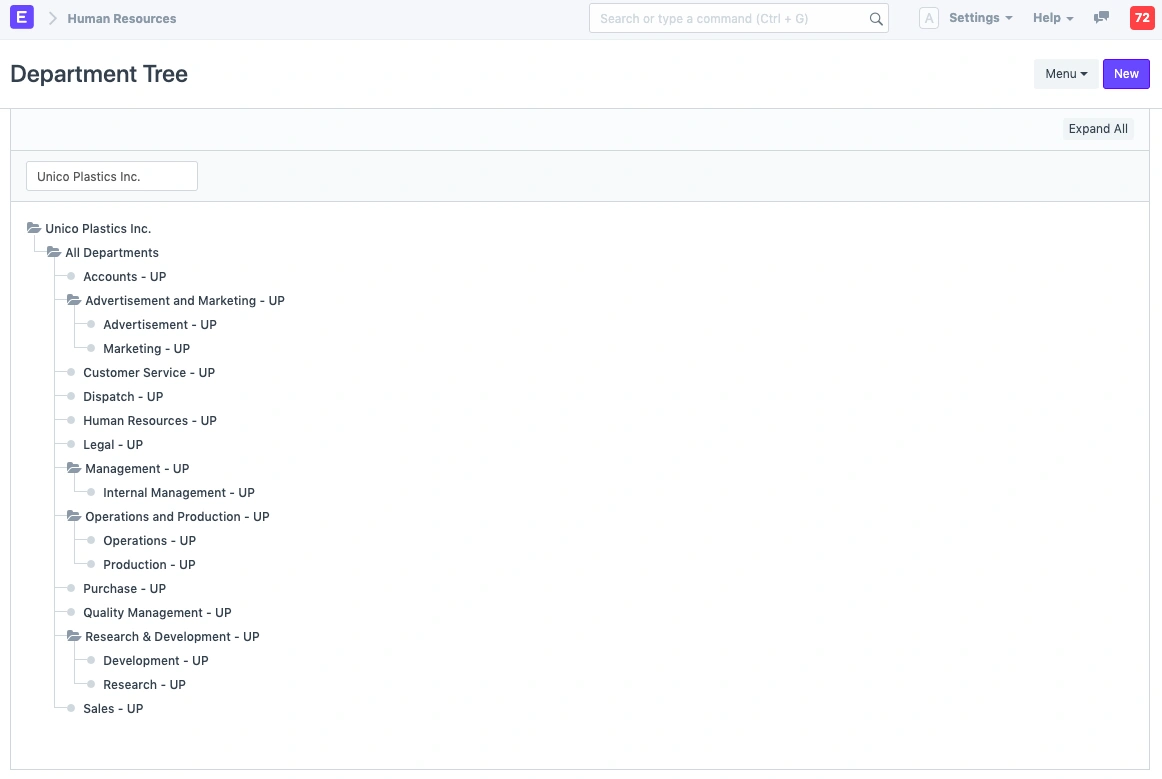1162x779 pixels.
Task: Open the Help dropdown menu
Action: point(1053,18)
